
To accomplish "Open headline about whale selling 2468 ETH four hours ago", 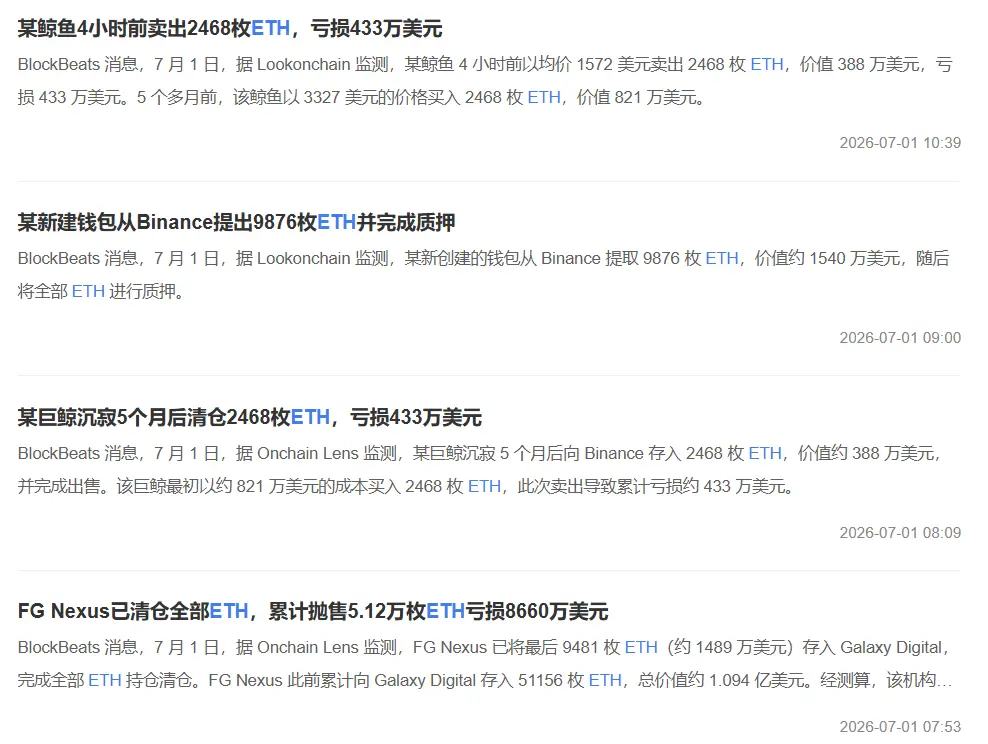I will pyautogui.click(x=230, y=28).
